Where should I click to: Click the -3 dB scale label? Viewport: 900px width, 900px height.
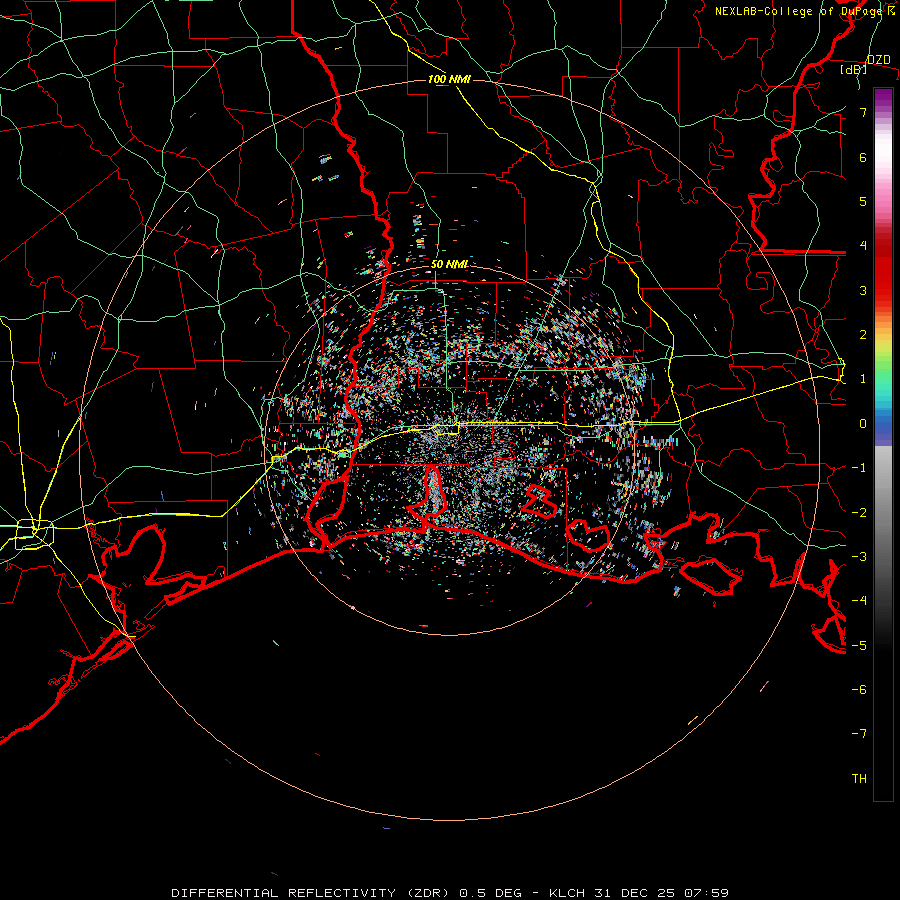pyautogui.click(x=859, y=557)
